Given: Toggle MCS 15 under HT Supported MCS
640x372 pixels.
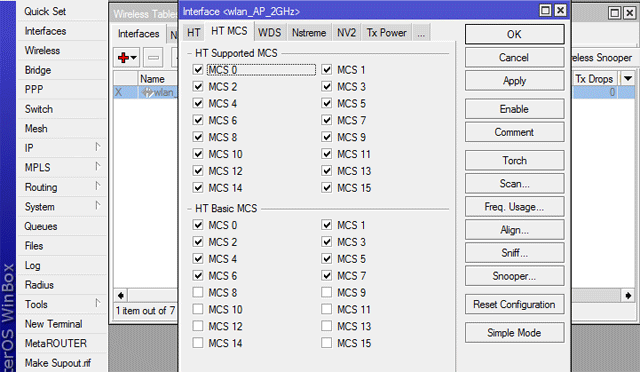Looking at the screenshot, I should (x=327, y=188).
